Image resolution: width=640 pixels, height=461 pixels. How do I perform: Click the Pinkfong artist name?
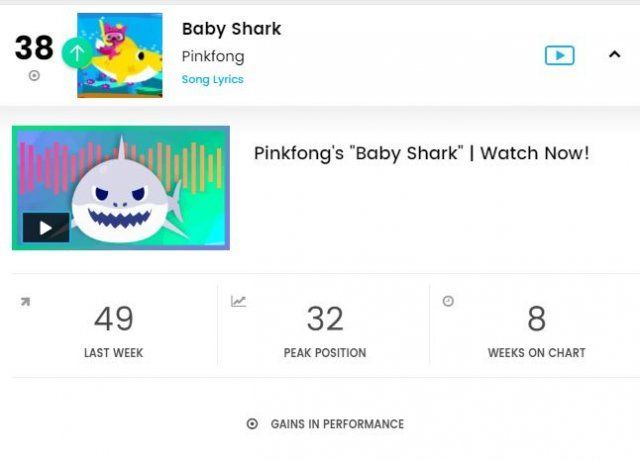coord(212,56)
